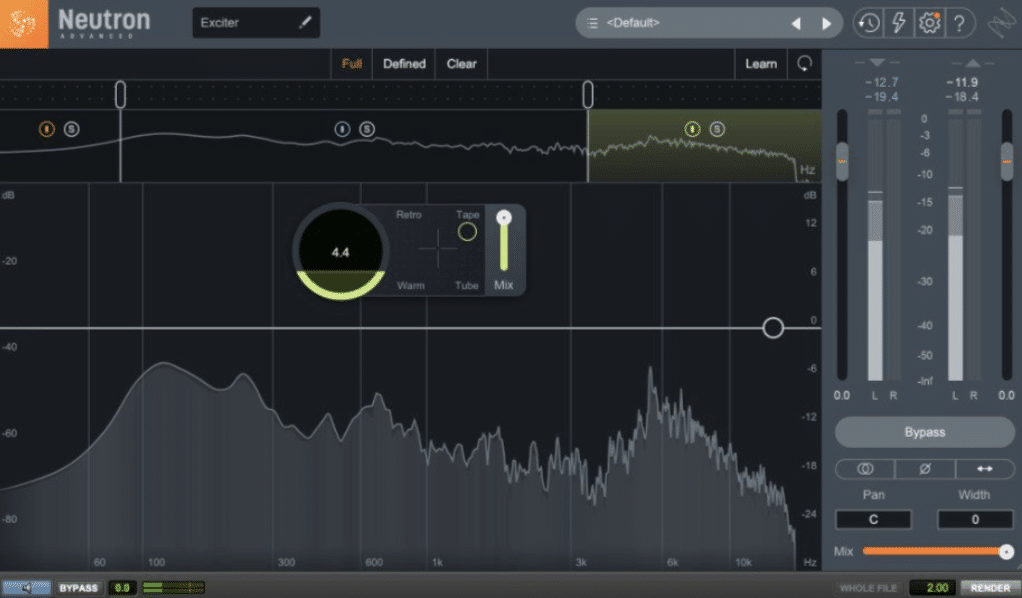Screen dimensions: 1022x598
Task: Click the Learn button
Action: click(x=761, y=64)
